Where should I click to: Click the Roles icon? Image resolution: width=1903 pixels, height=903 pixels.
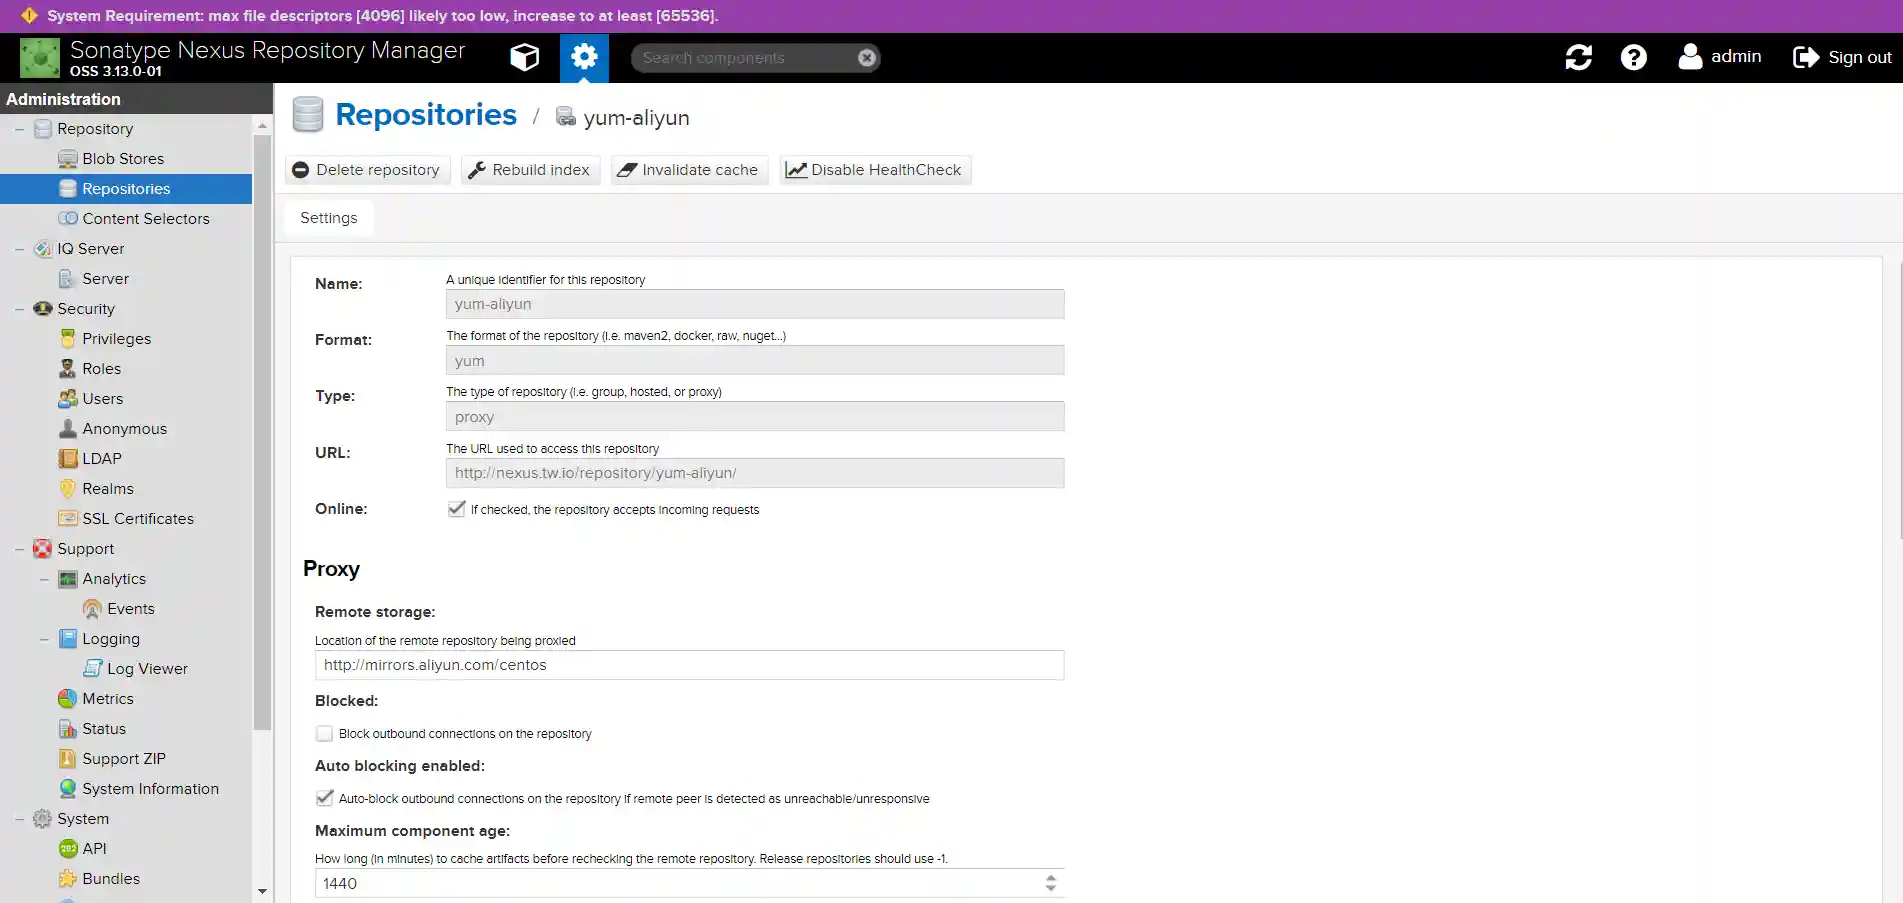coord(68,369)
